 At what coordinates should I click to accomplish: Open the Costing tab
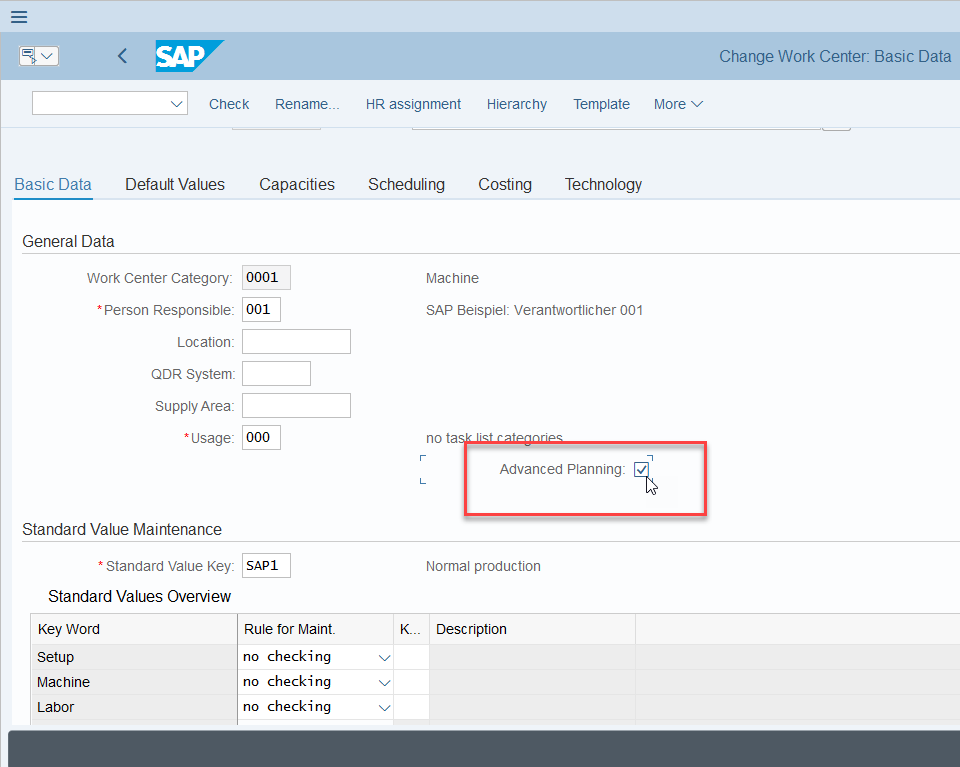tap(505, 184)
